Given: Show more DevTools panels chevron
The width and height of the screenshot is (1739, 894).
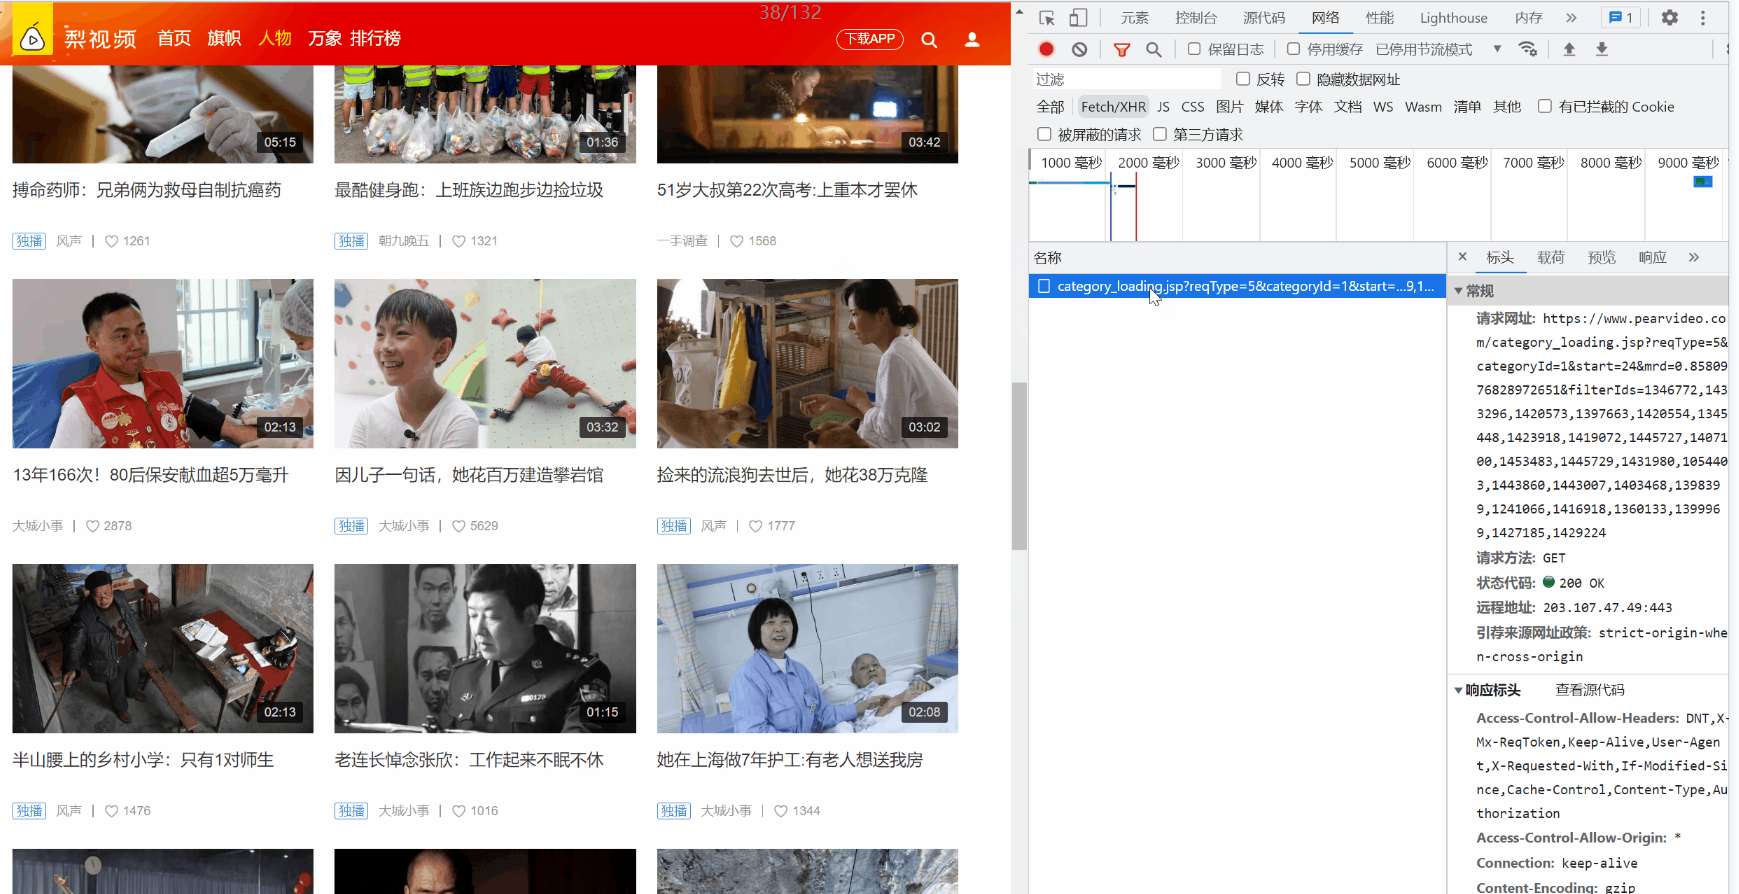Looking at the screenshot, I should (x=1571, y=18).
